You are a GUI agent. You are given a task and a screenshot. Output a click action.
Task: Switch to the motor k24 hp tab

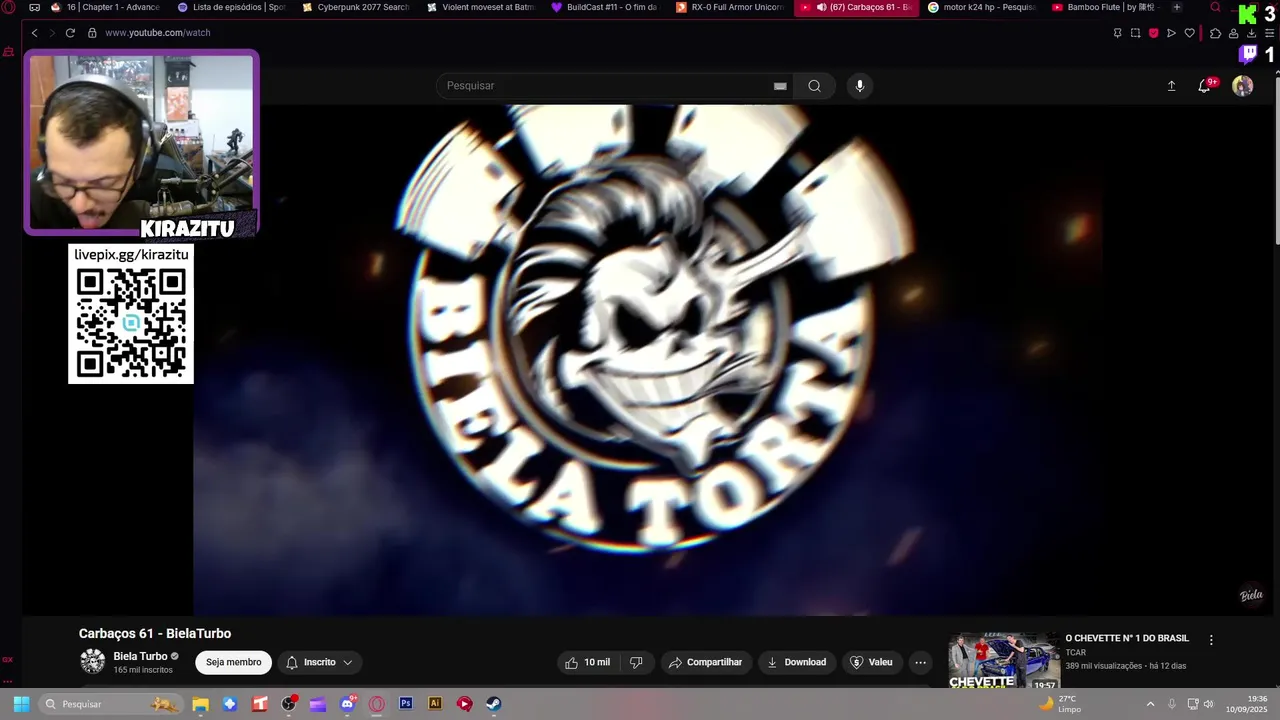pyautogui.click(x=981, y=7)
